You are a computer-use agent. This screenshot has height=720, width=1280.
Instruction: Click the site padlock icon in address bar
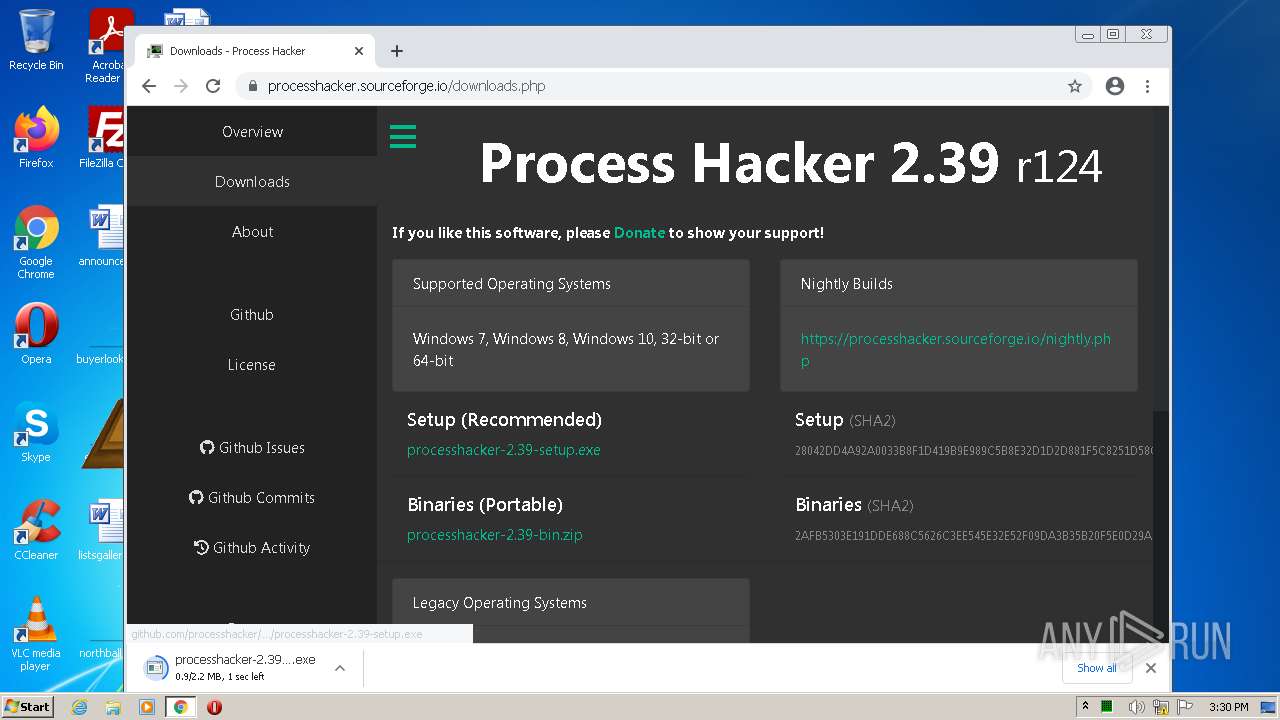(x=253, y=86)
